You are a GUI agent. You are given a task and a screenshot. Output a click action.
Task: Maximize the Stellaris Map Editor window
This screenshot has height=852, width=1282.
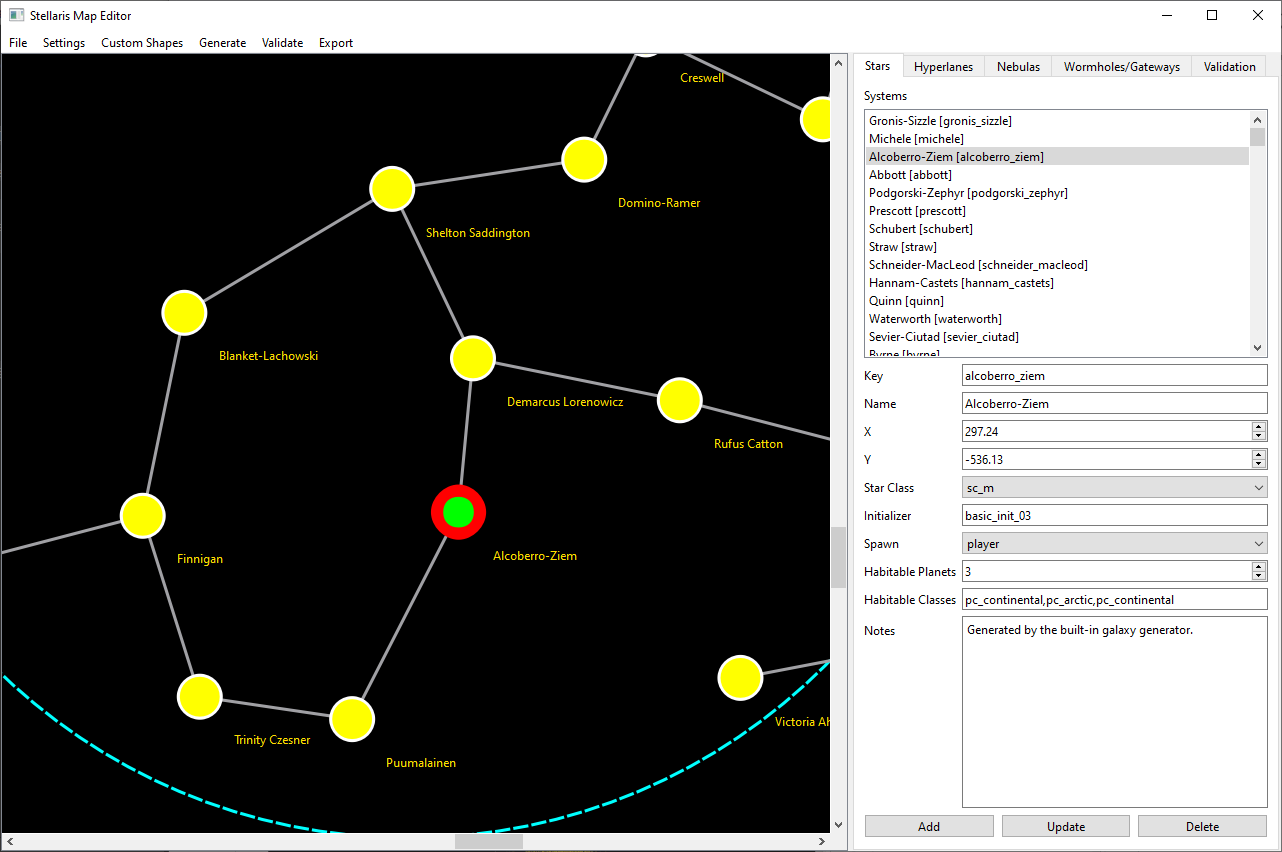tap(1212, 15)
